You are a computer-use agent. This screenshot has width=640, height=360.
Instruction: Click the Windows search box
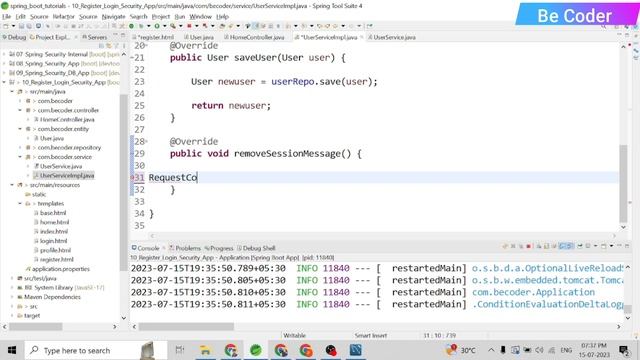(96, 350)
